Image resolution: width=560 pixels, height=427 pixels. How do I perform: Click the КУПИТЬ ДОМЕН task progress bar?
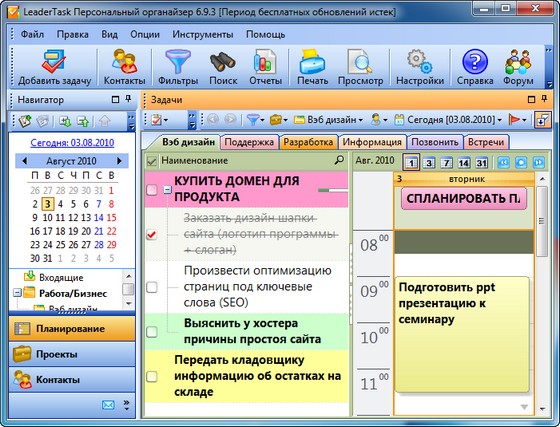pyautogui.click(x=332, y=191)
